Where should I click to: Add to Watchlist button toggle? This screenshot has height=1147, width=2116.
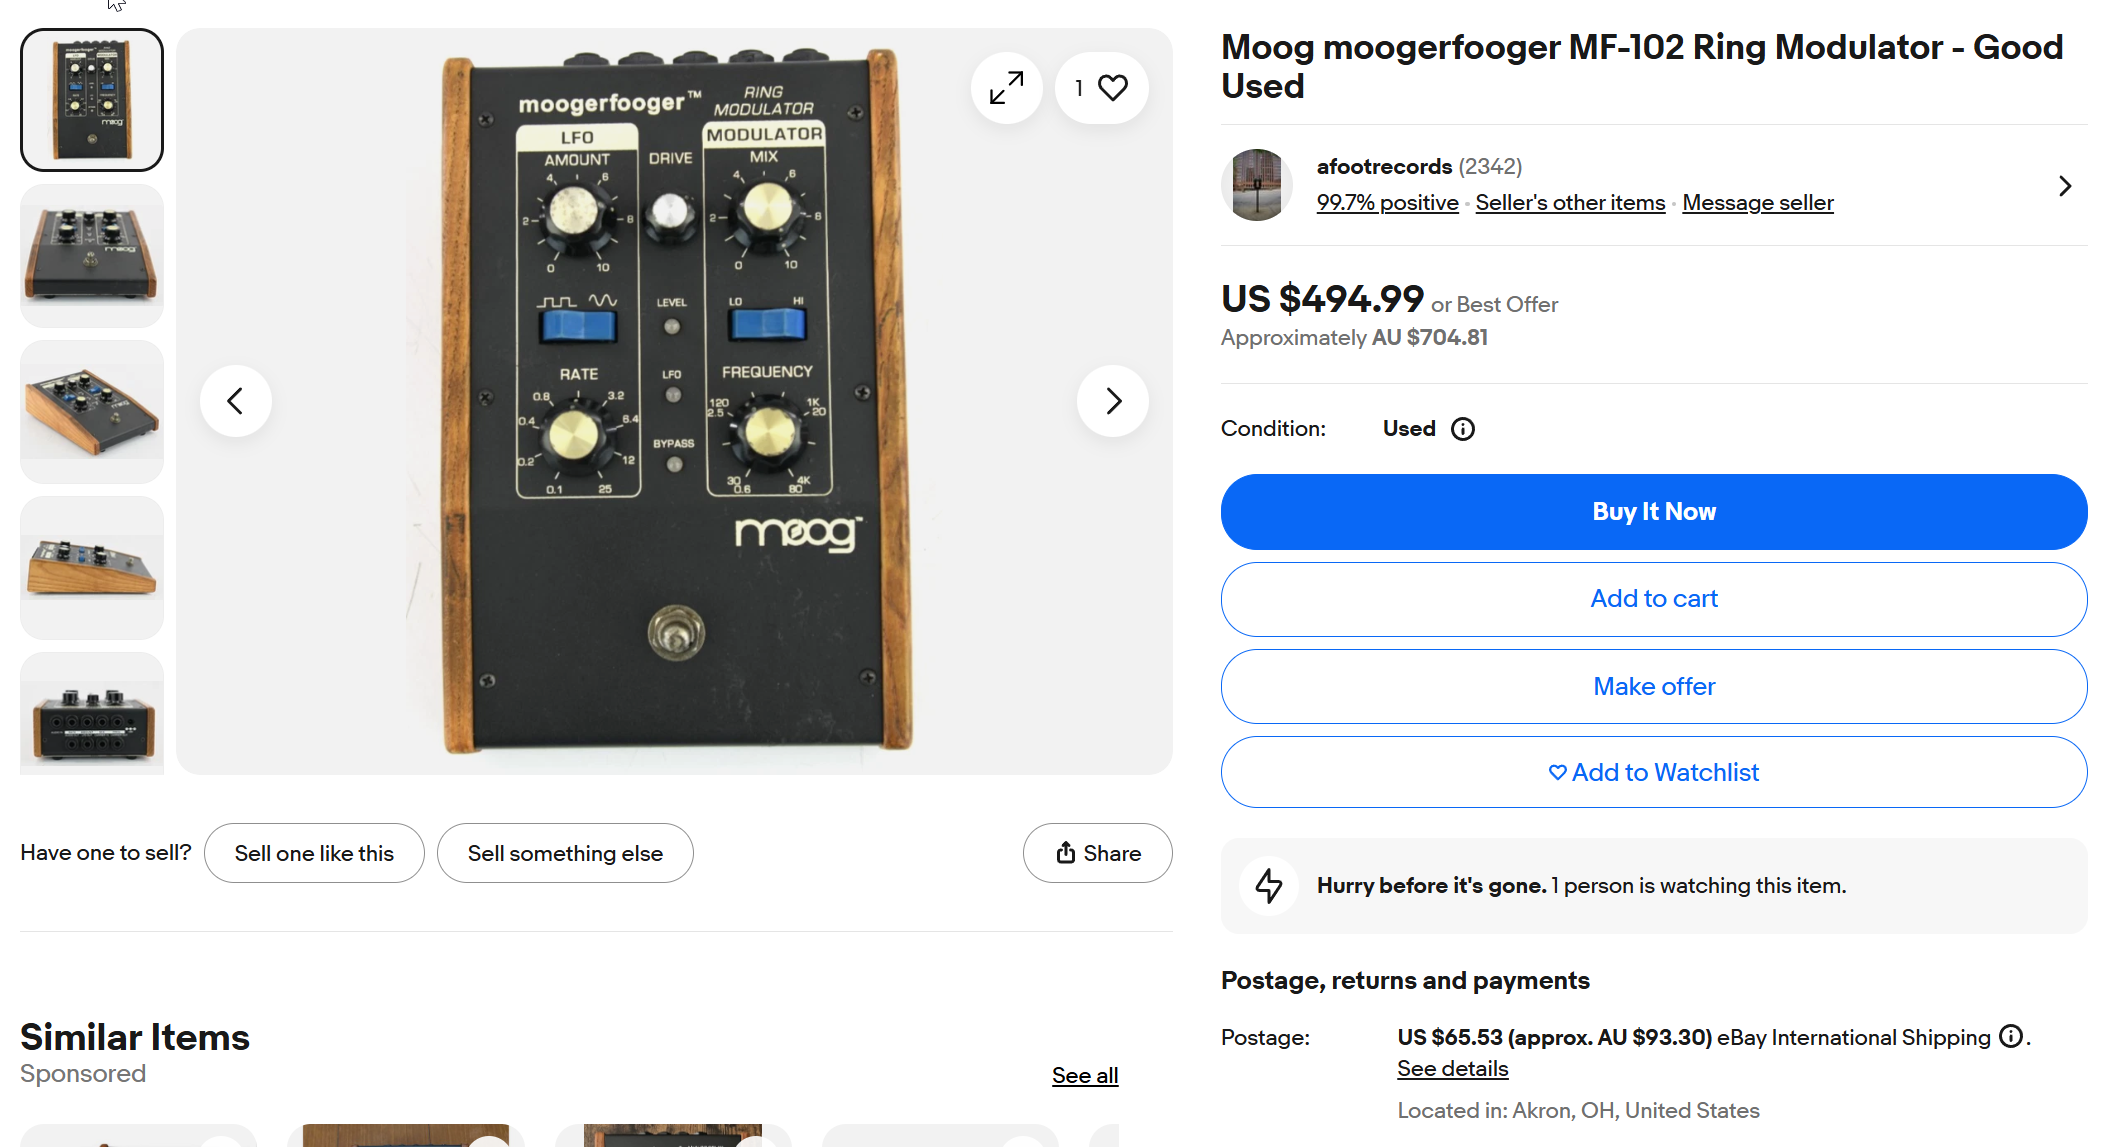tap(1653, 772)
